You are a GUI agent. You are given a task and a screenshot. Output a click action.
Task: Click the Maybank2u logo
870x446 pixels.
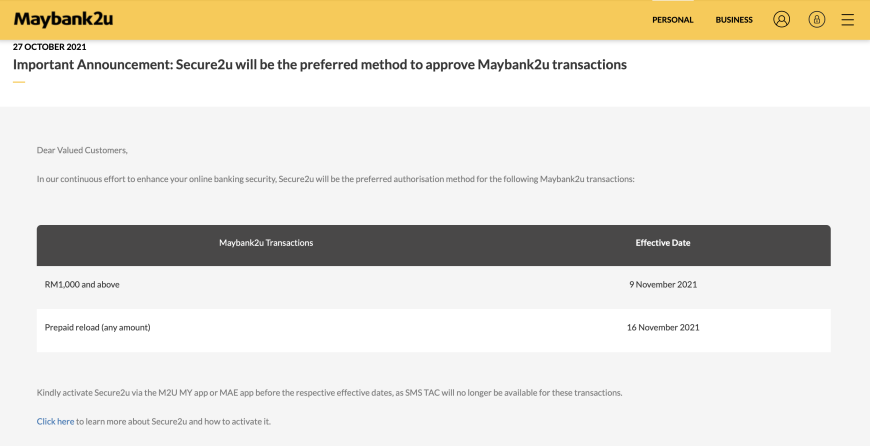click(x=63, y=19)
